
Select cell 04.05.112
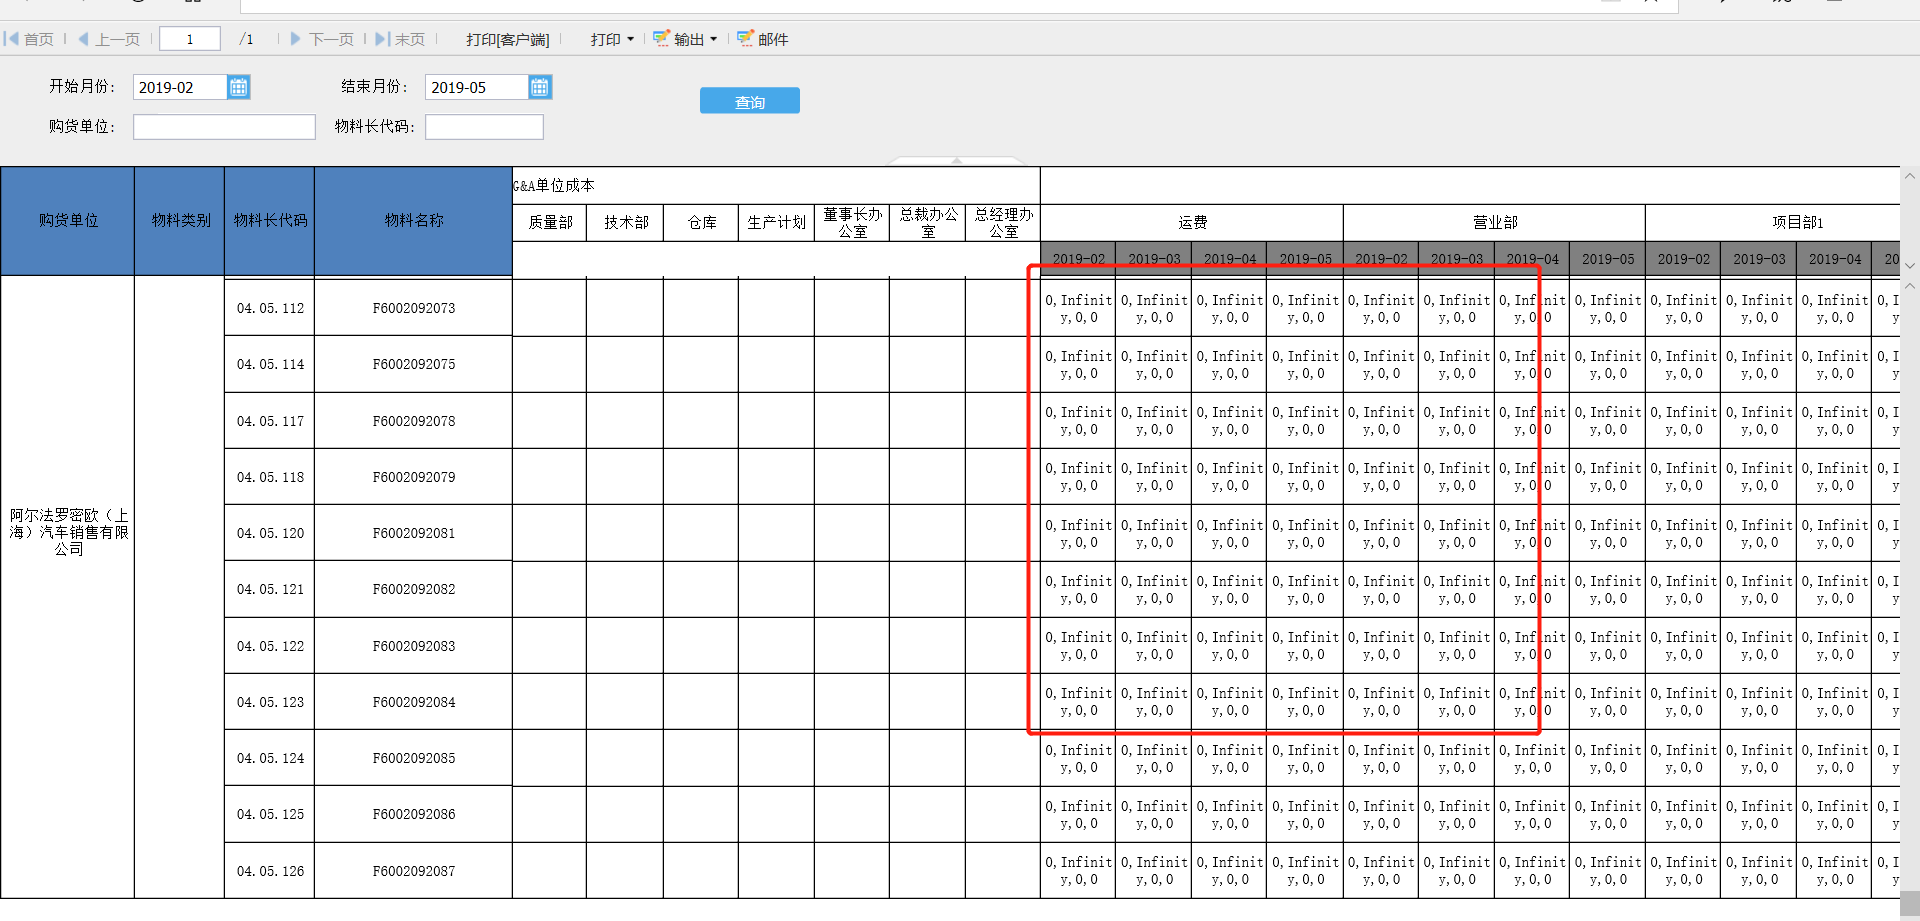pyautogui.click(x=270, y=308)
